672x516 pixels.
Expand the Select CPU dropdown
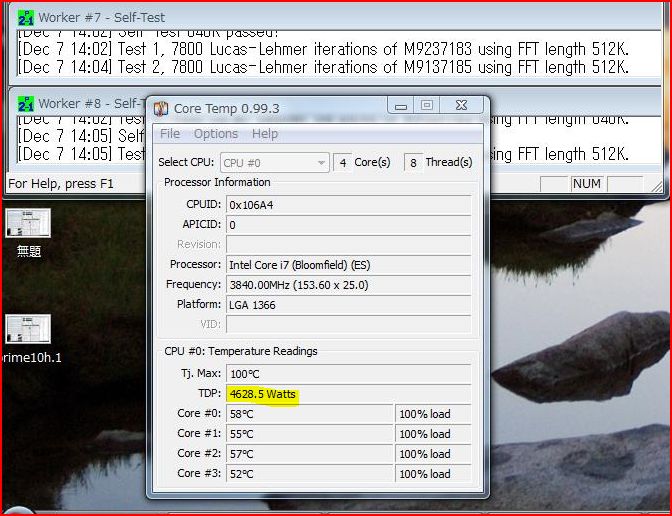275,163
